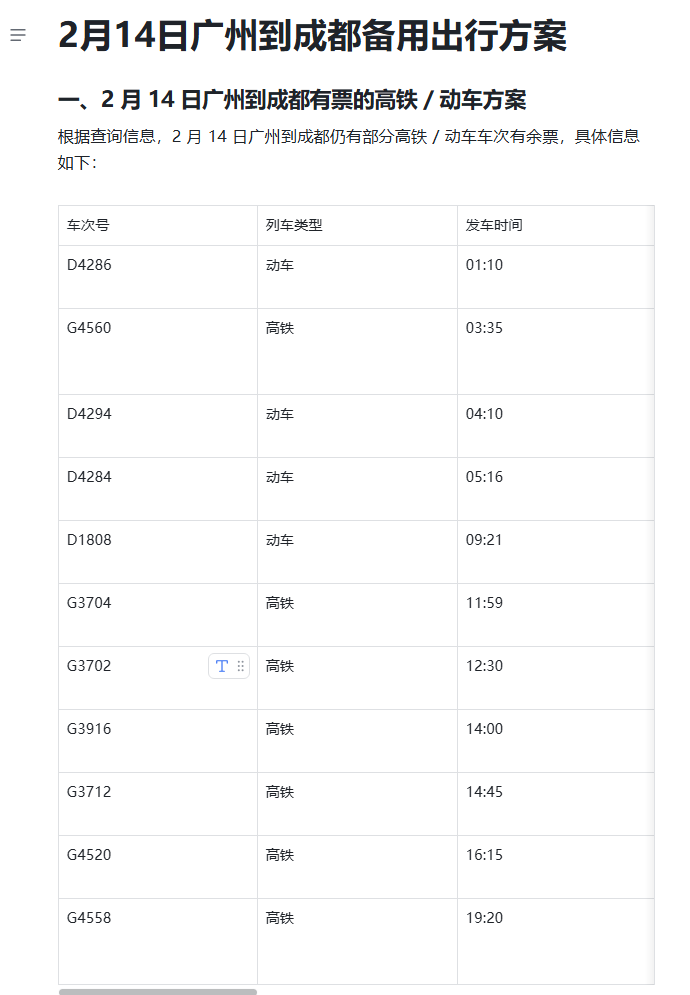Click the 19:20 departure time cell
Image resolution: width=690 pixels, height=995 pixels.
485,918
